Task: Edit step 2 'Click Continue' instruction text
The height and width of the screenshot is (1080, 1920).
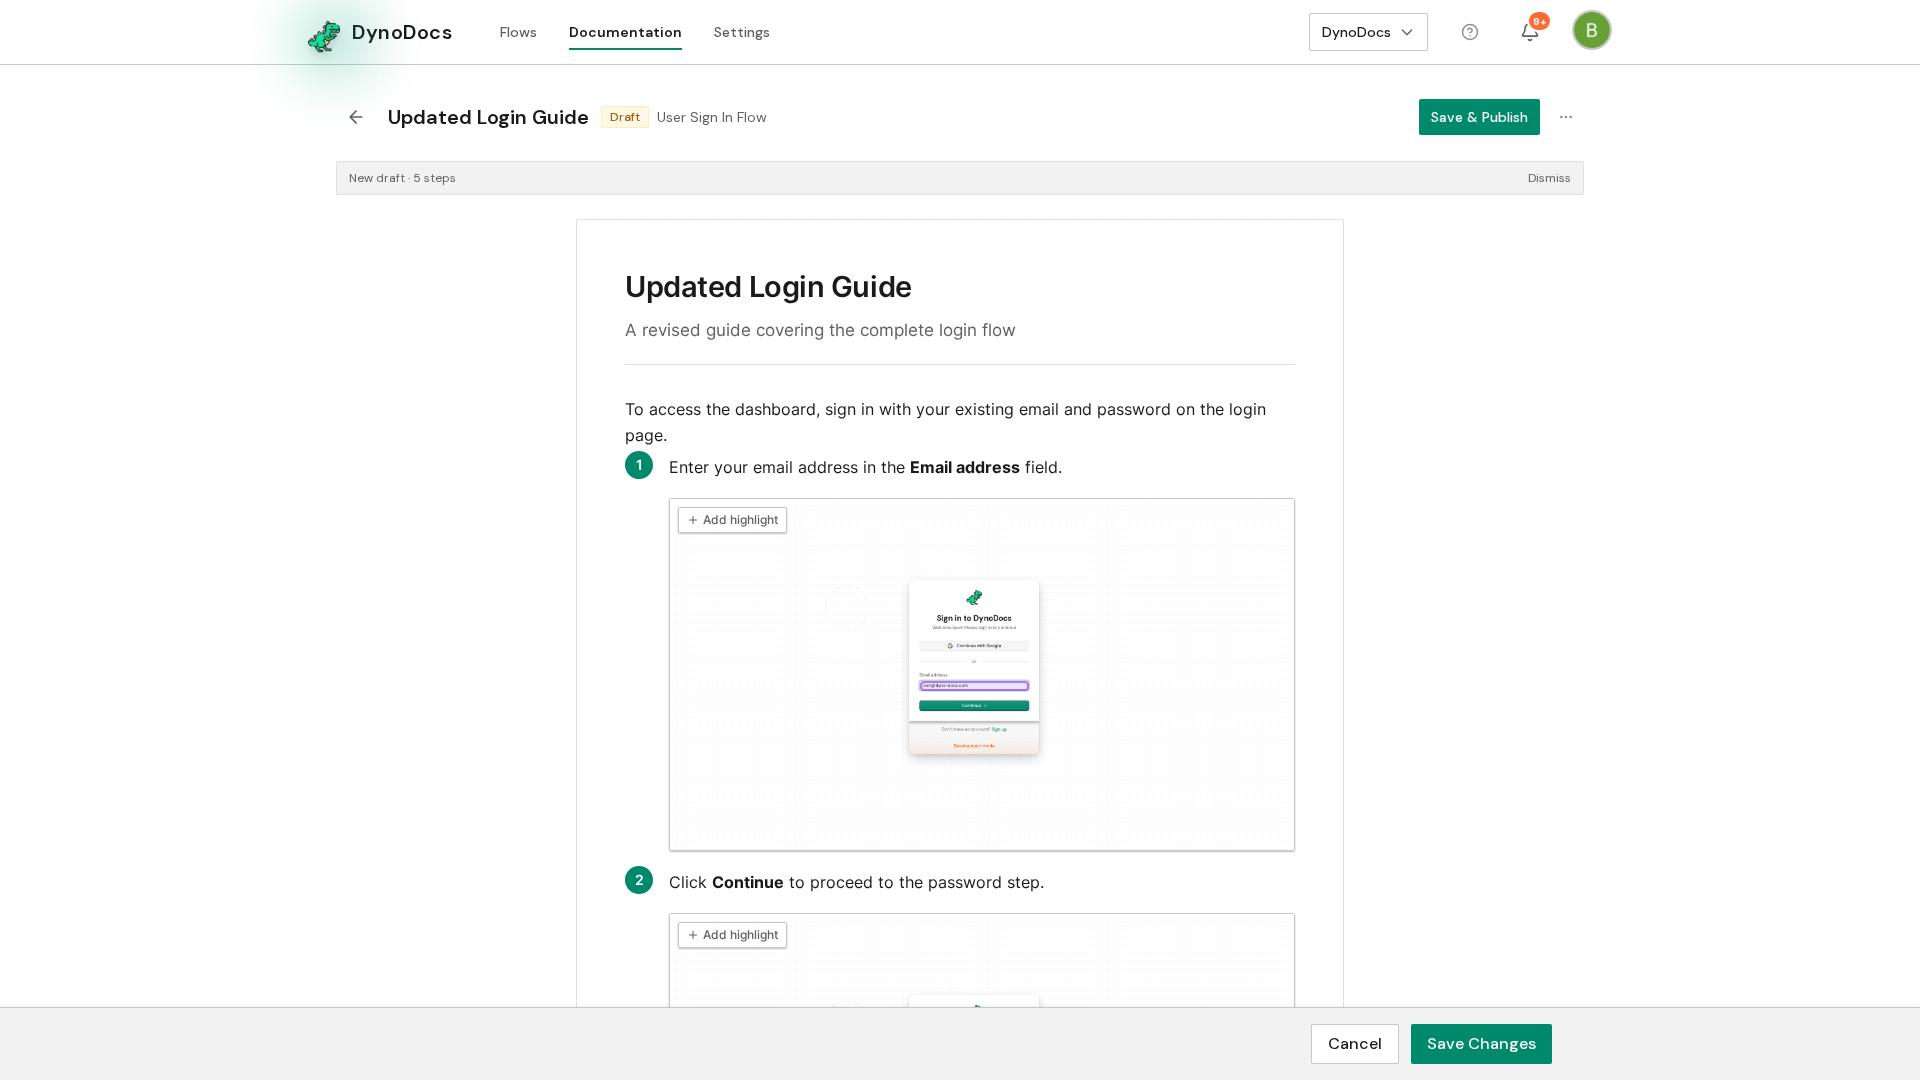Action: (856, 882)
